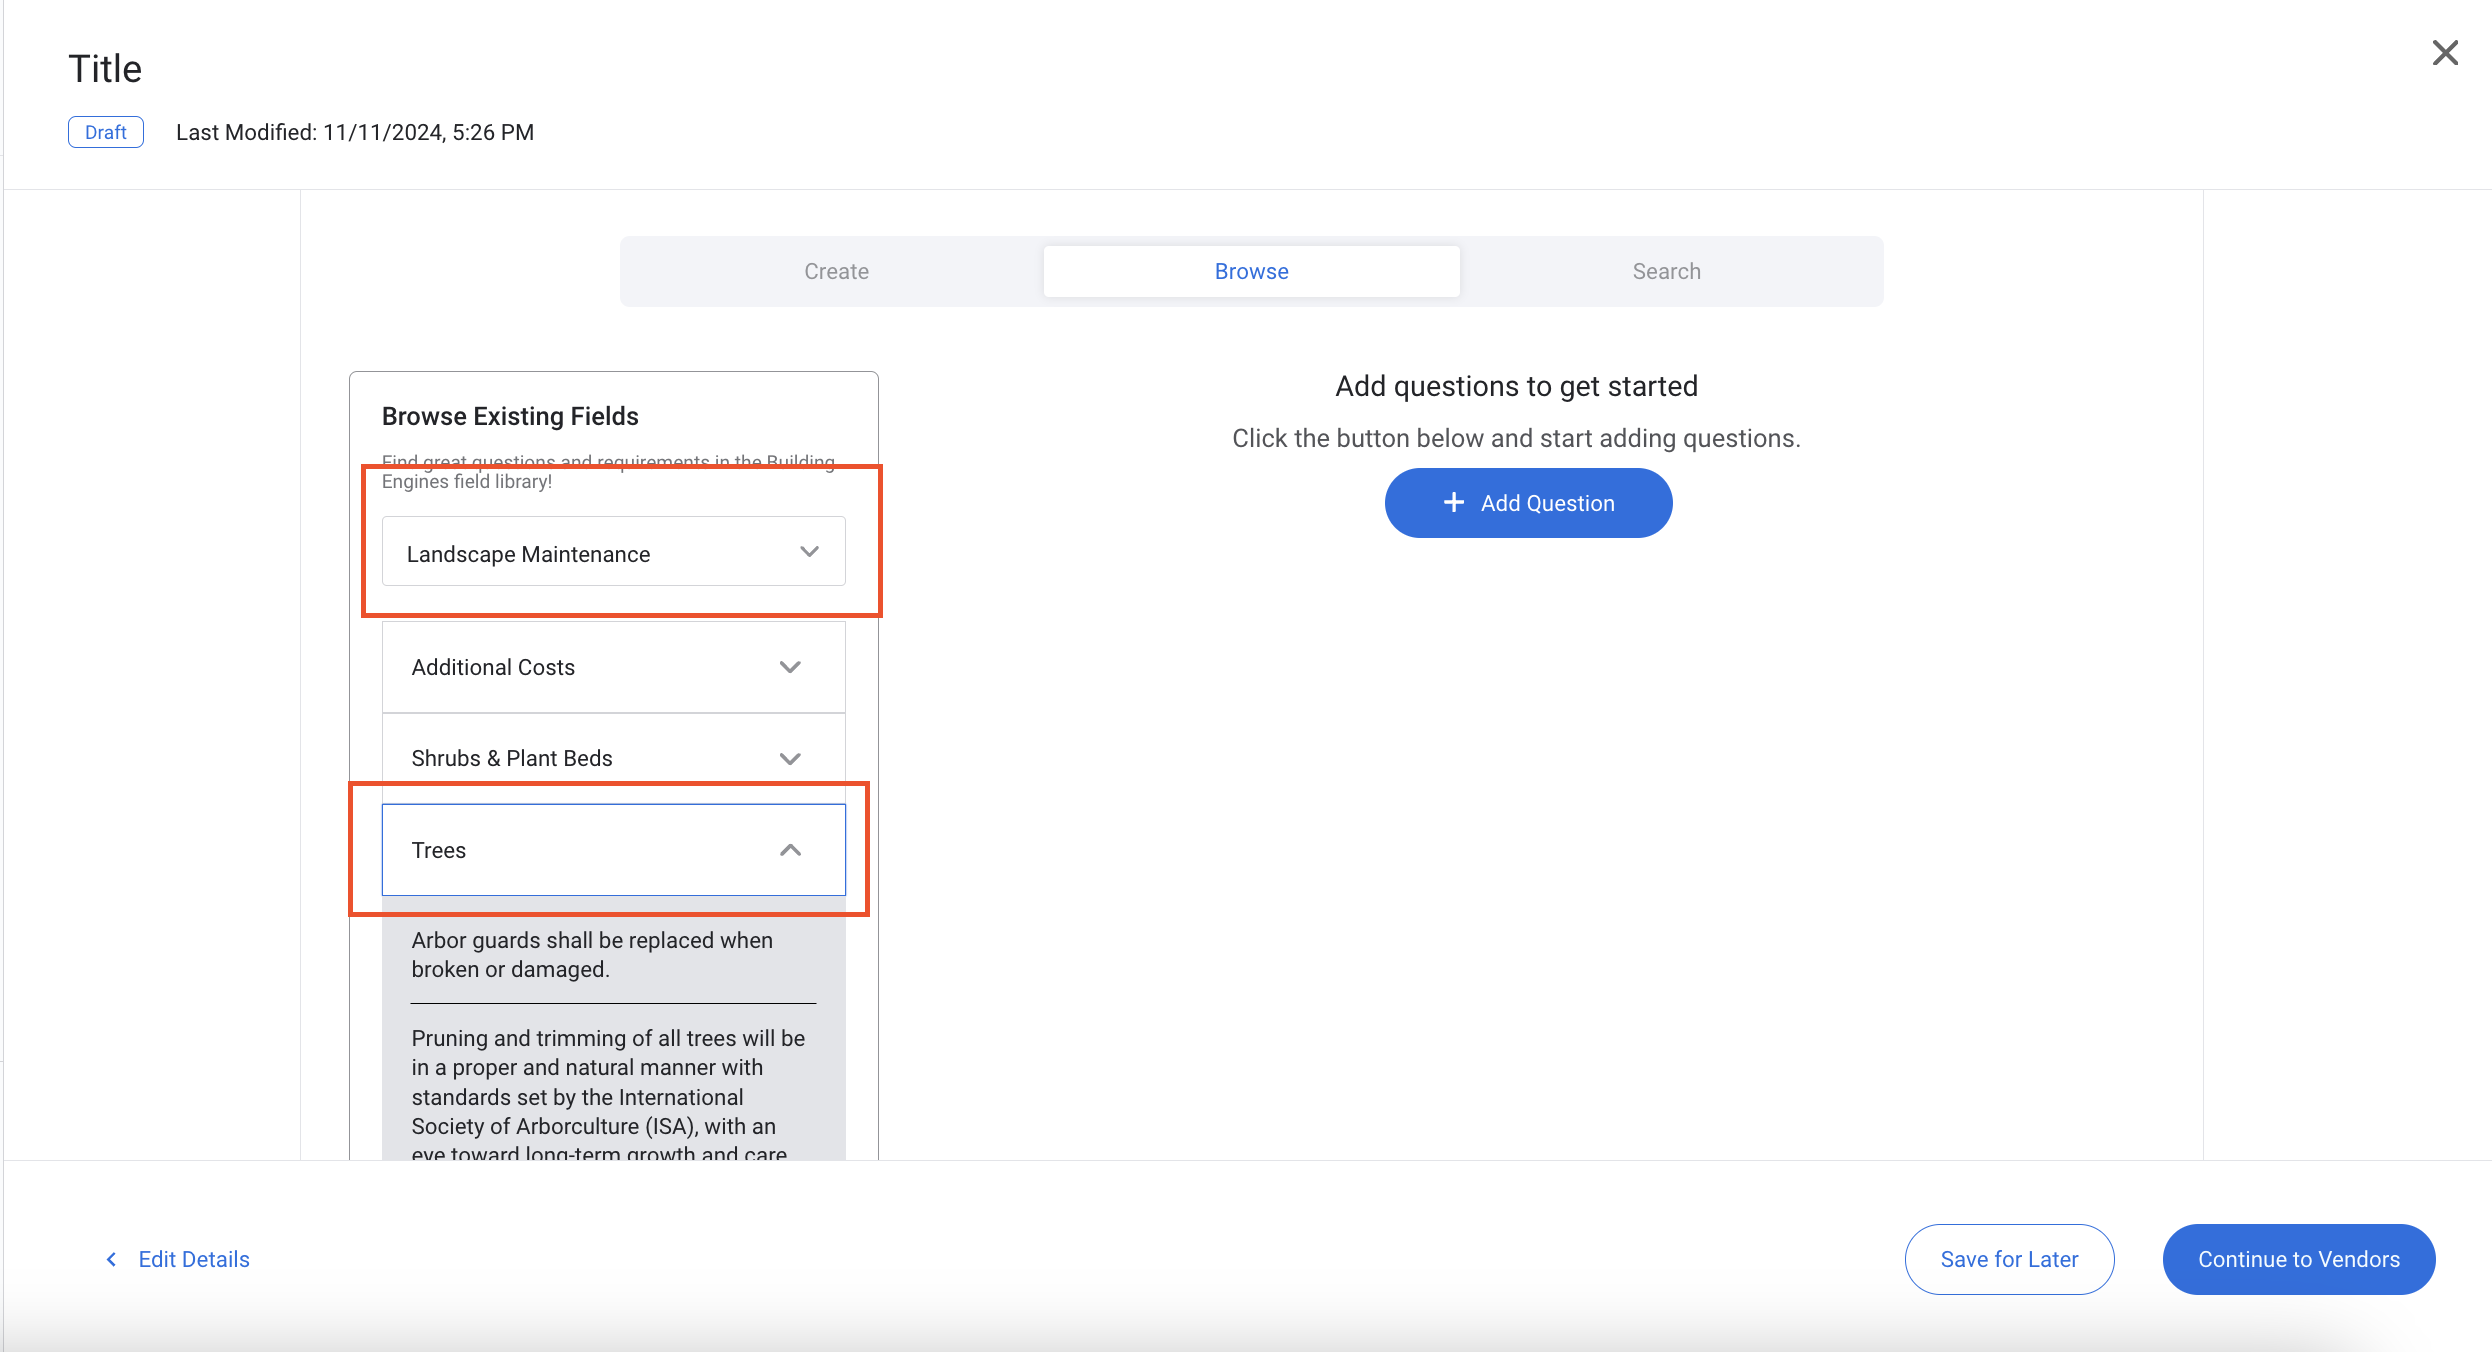Select the pruning and trimming requirement

(608, 1095)
